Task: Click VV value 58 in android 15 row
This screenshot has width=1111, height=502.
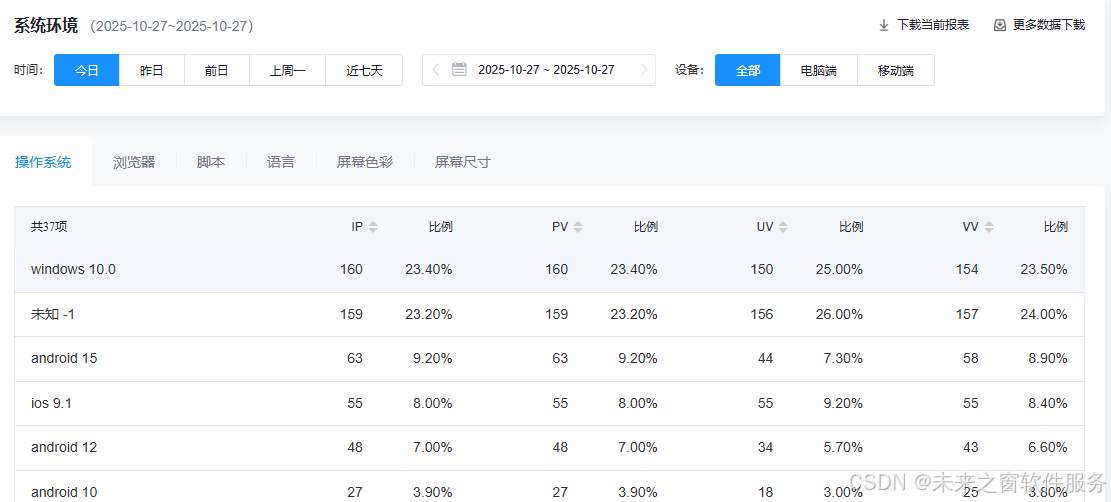Action: (x=971, y=359)
